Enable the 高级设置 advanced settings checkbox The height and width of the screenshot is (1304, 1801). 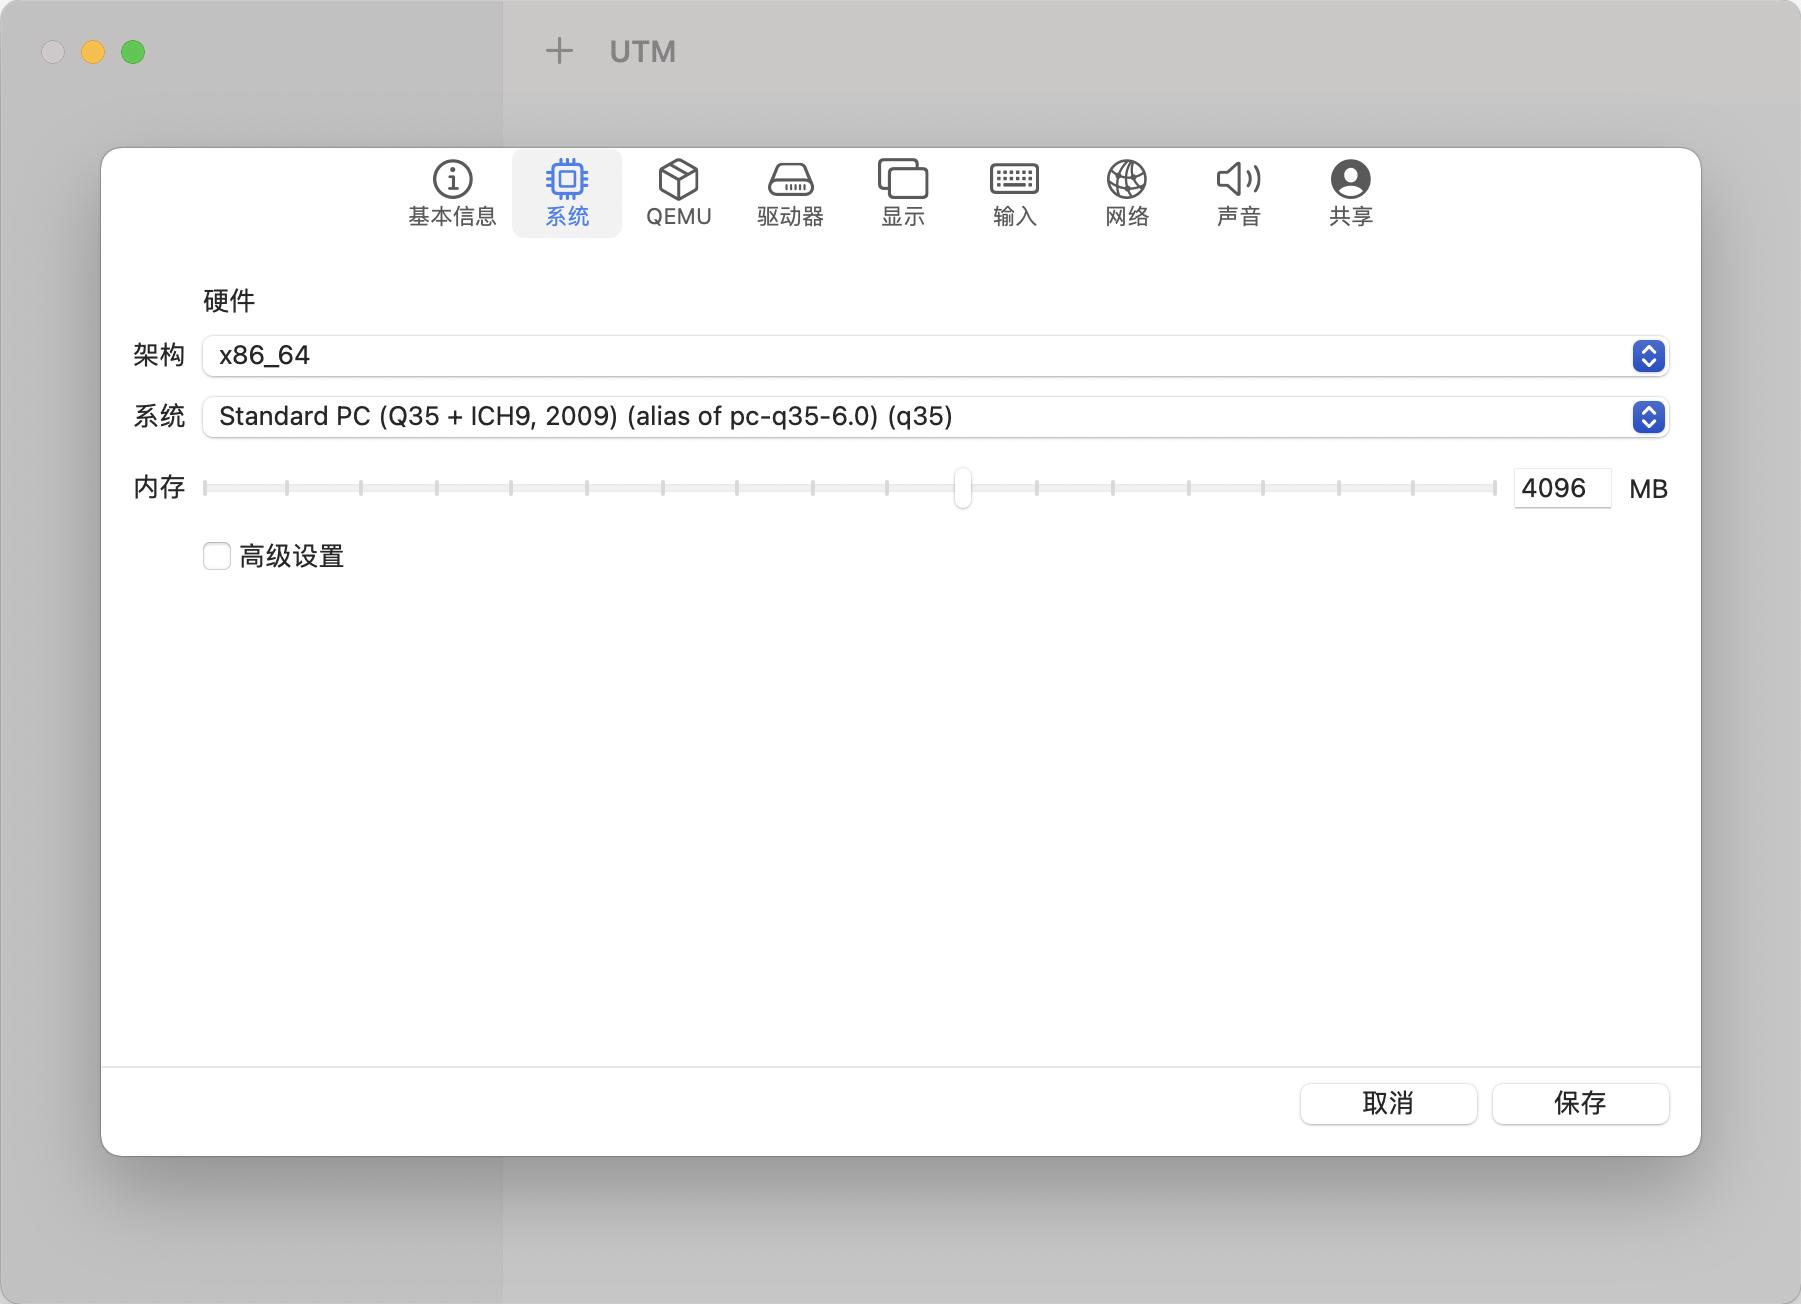click(216, 555)
